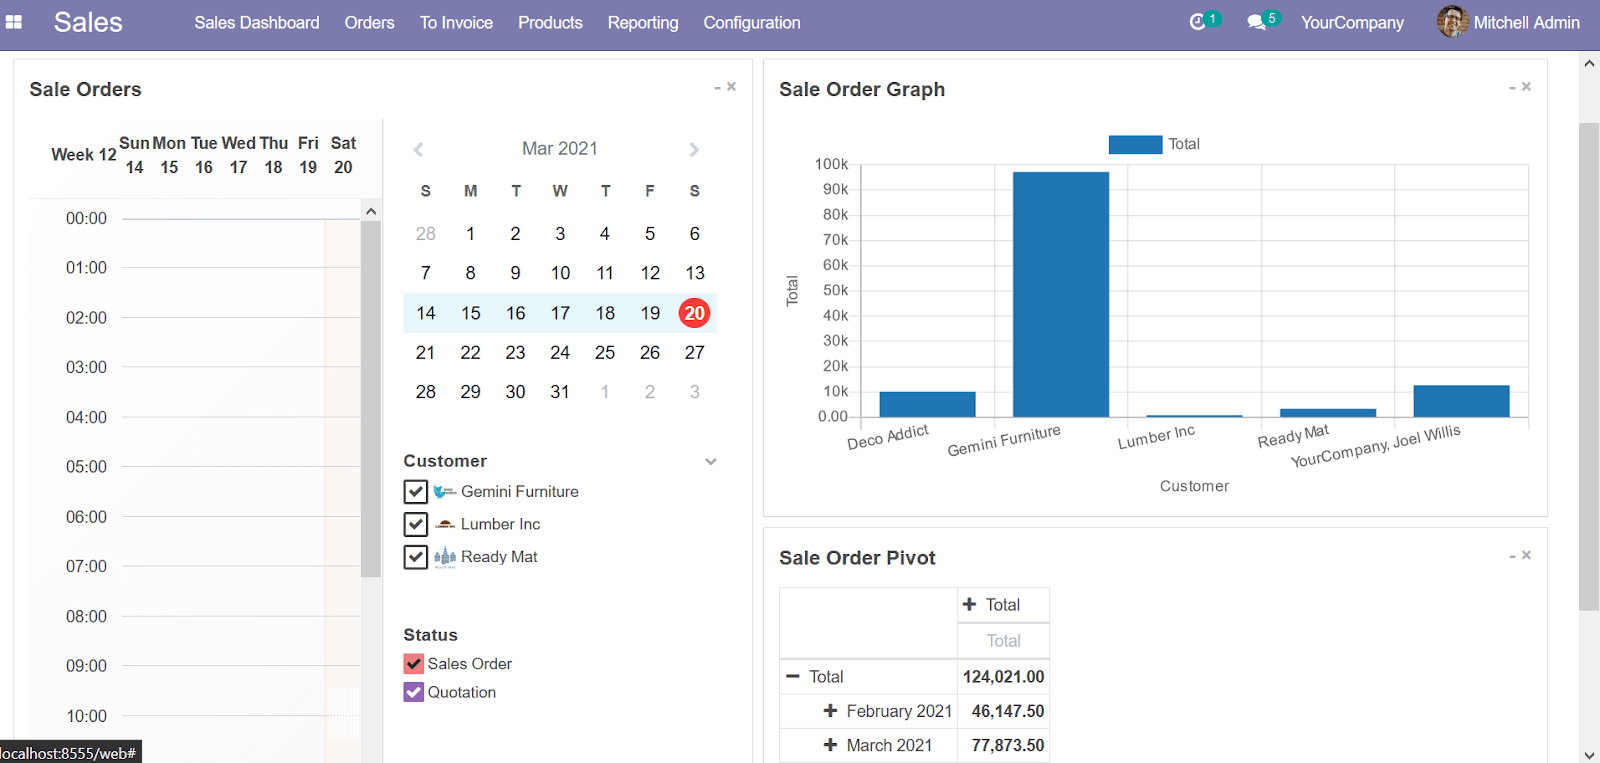Click Mitchell Admin's avatar picture
Screen dimensions: 1600x763
pyautogui.click(x=1452, y=22)
